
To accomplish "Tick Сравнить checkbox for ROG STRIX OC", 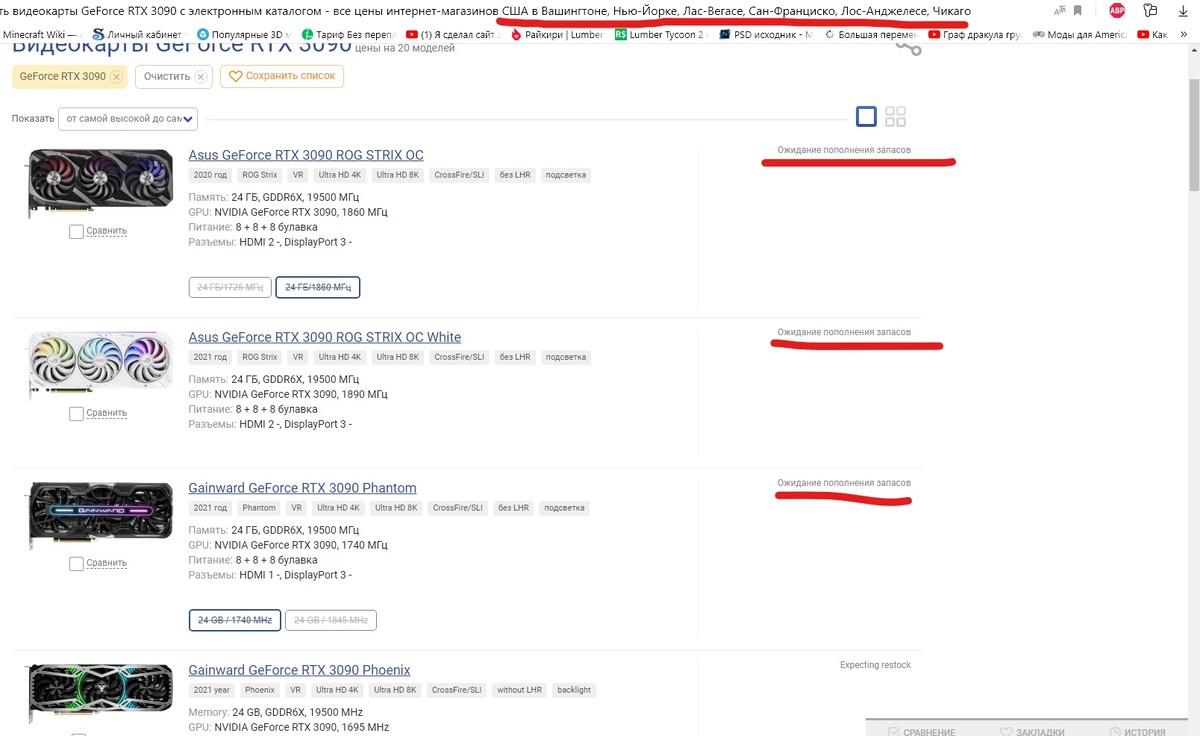I will (77, 231).
